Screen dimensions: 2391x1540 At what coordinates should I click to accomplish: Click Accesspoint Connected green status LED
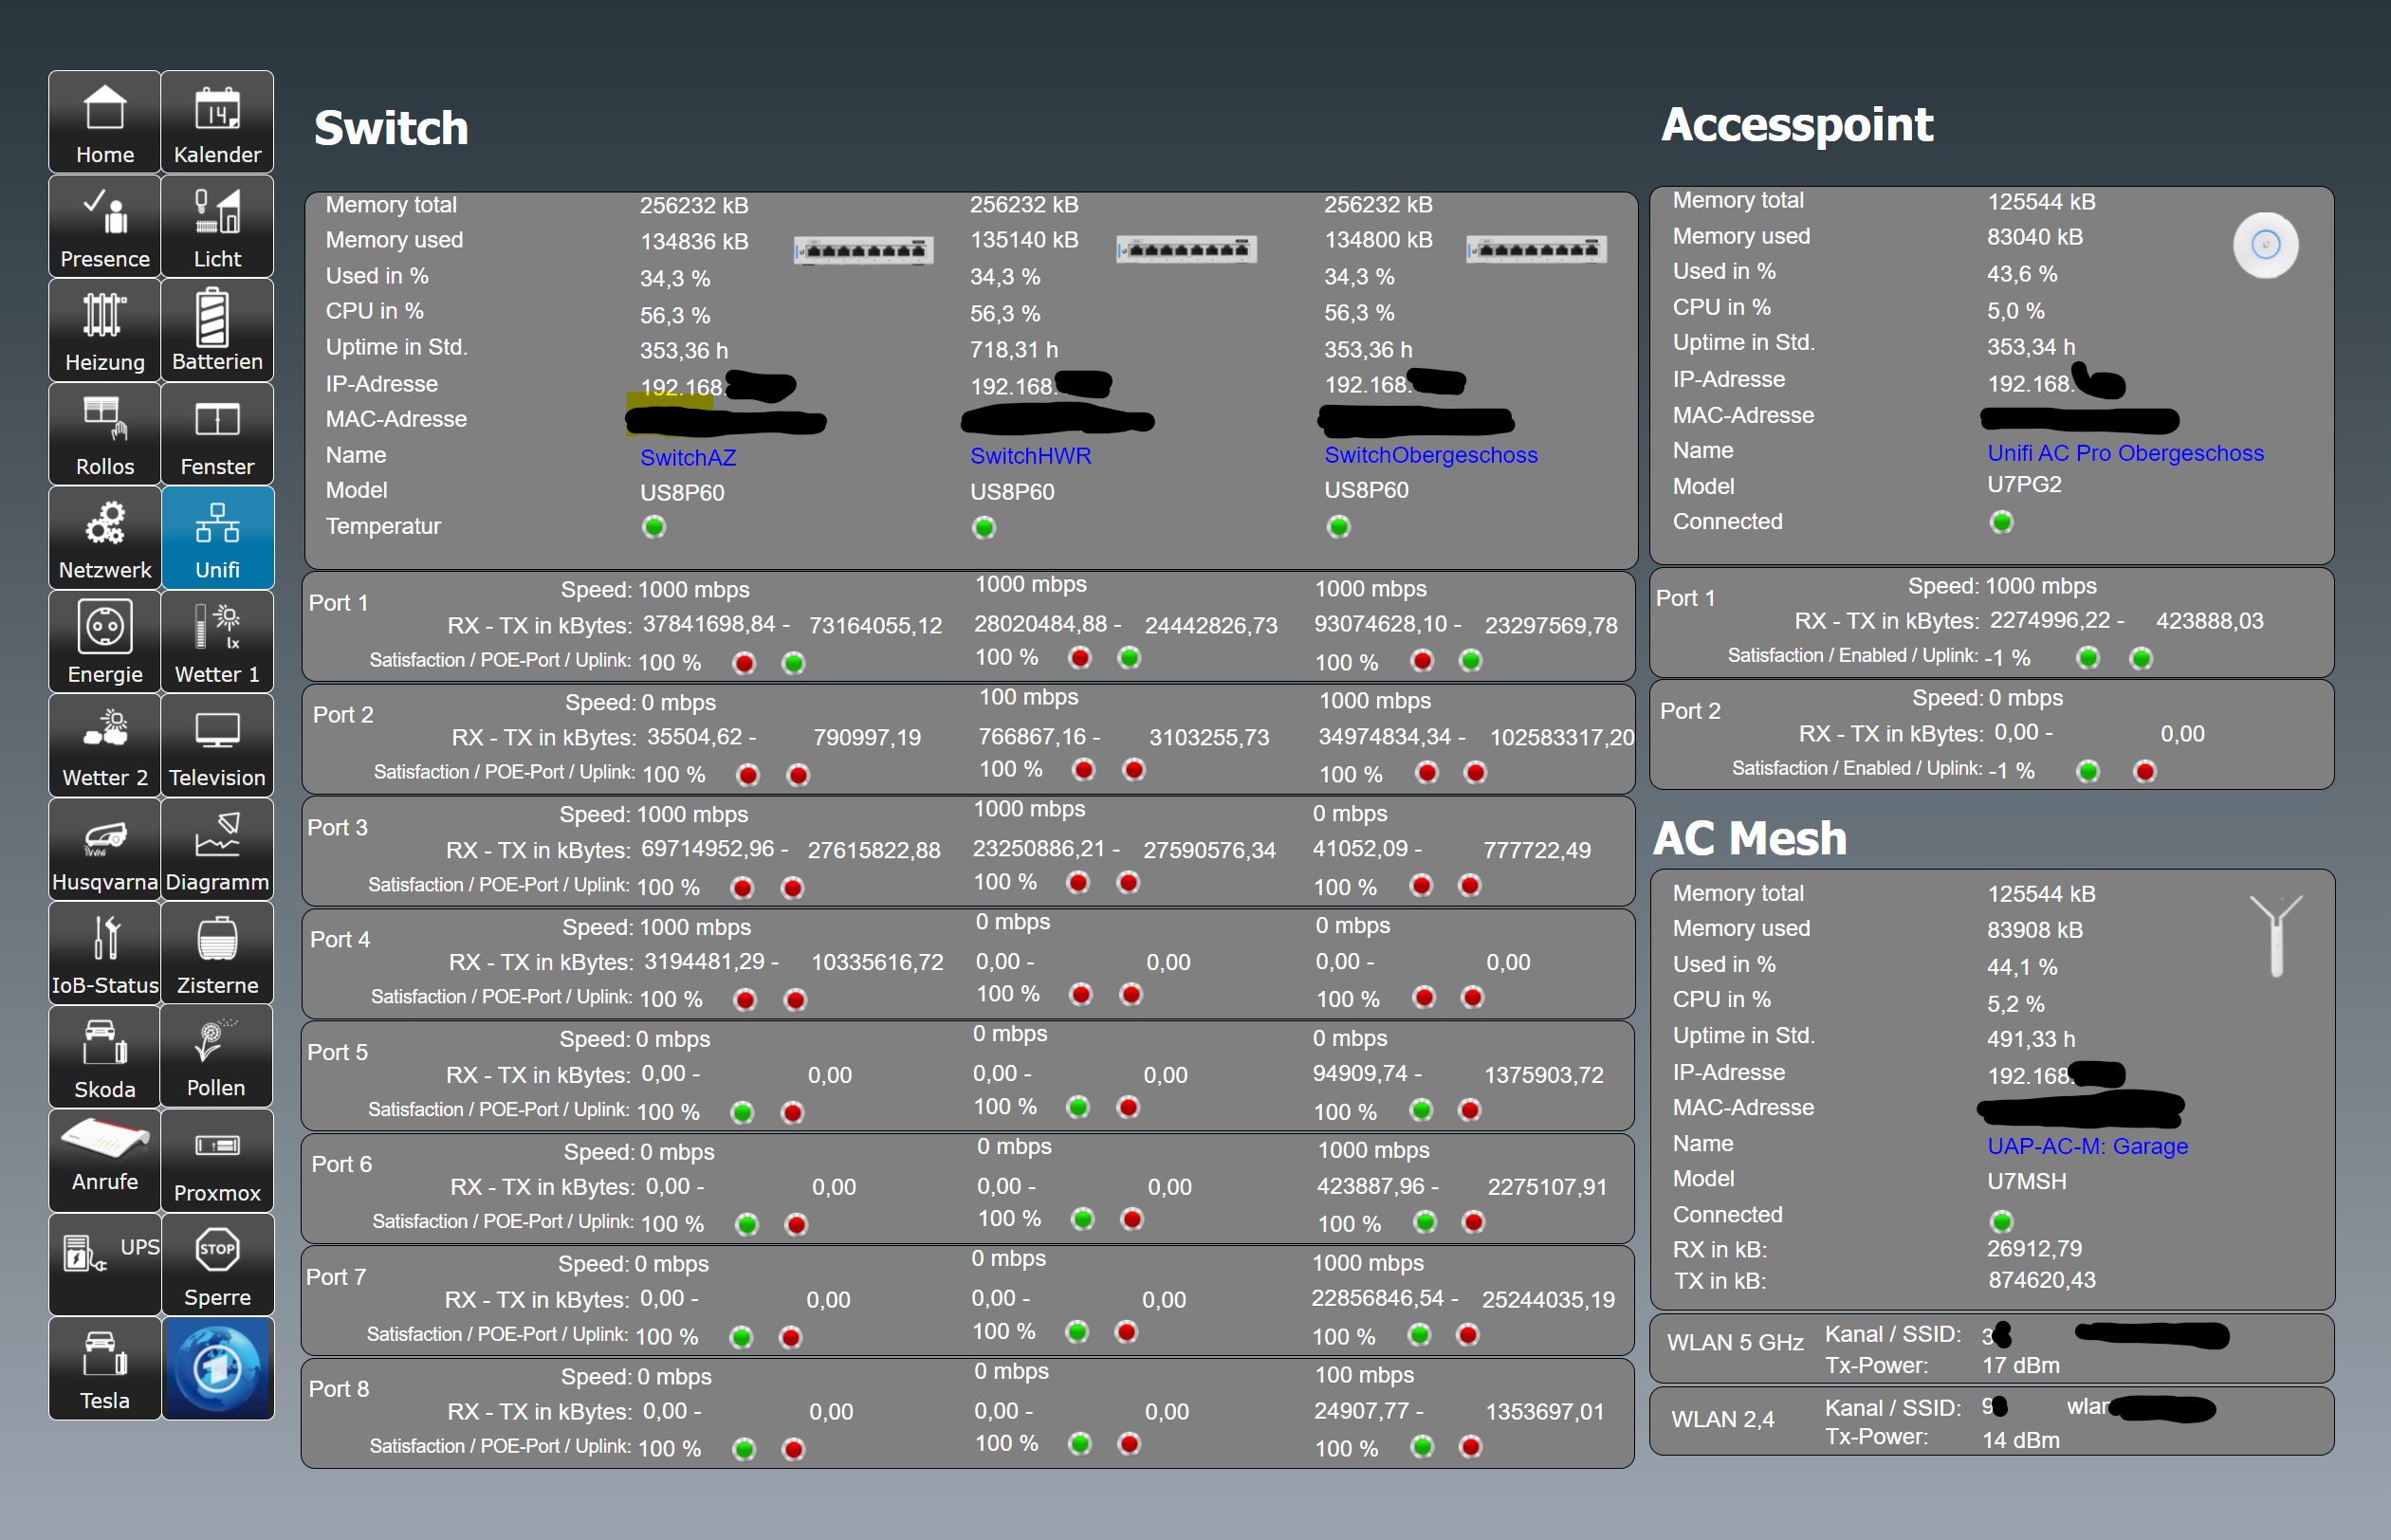click(x=2001, y=522)
